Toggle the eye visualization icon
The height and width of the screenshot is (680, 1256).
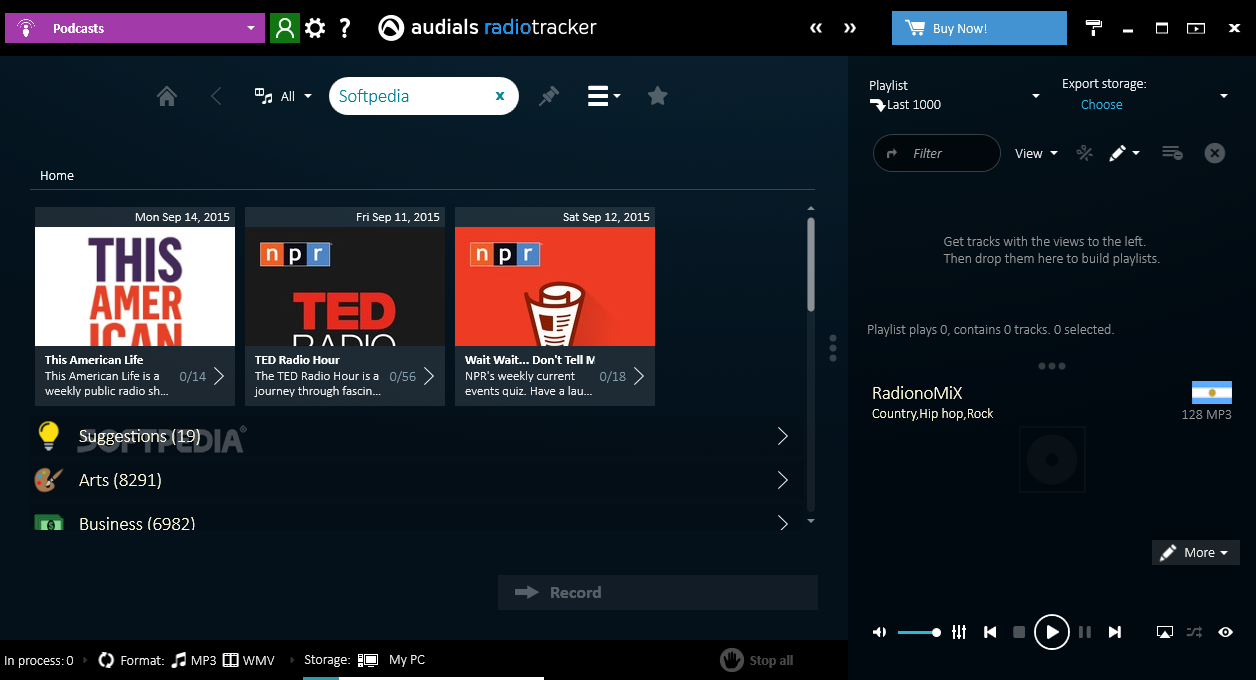pyautogui.click(x=1225, y=632)
